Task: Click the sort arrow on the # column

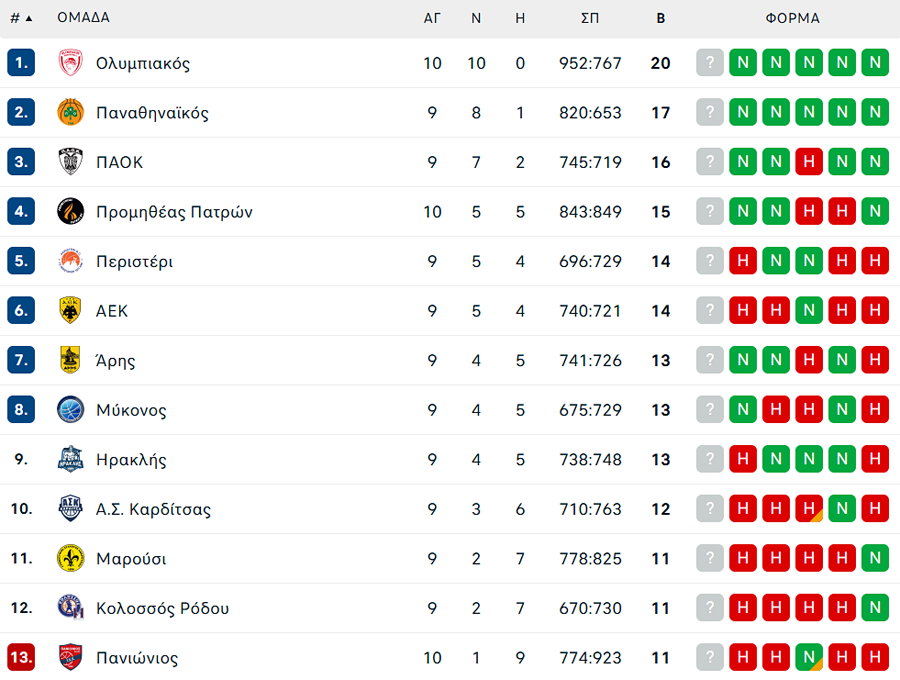Action: pyautogui.click(x=29, y=17)
